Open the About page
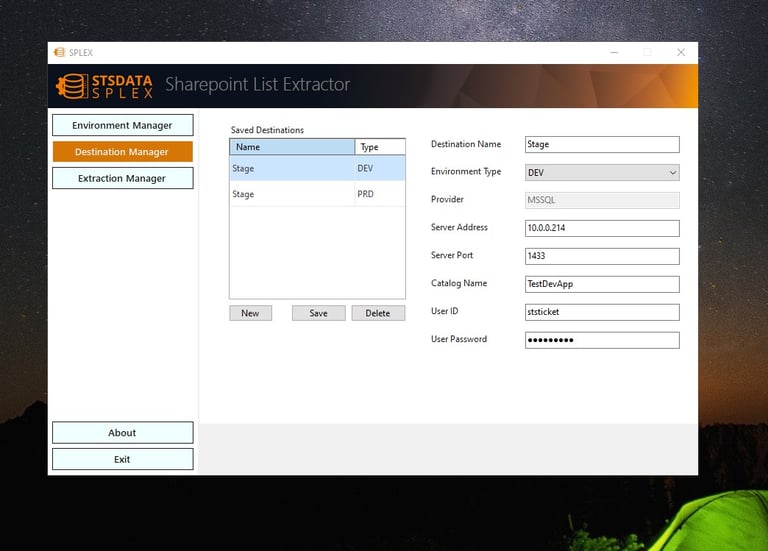 [x=122, y=432]
